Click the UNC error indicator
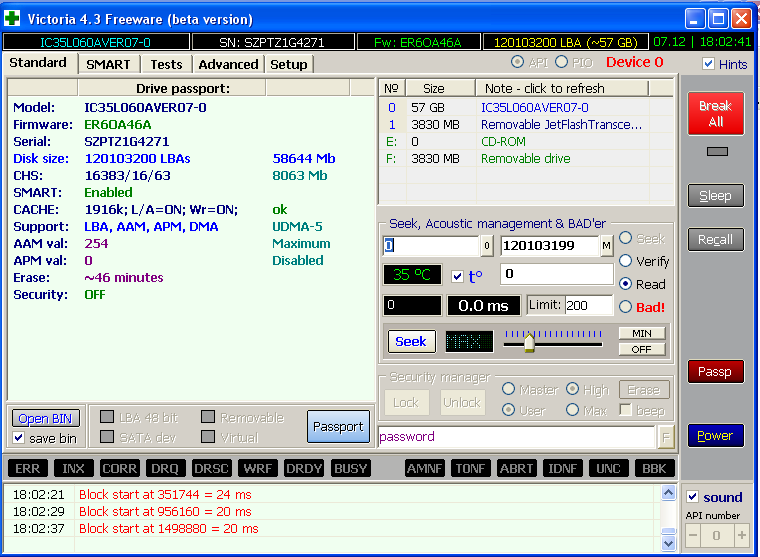Viewport: 760px width, 557px height. pyautogui.click(x=608, y=469)
